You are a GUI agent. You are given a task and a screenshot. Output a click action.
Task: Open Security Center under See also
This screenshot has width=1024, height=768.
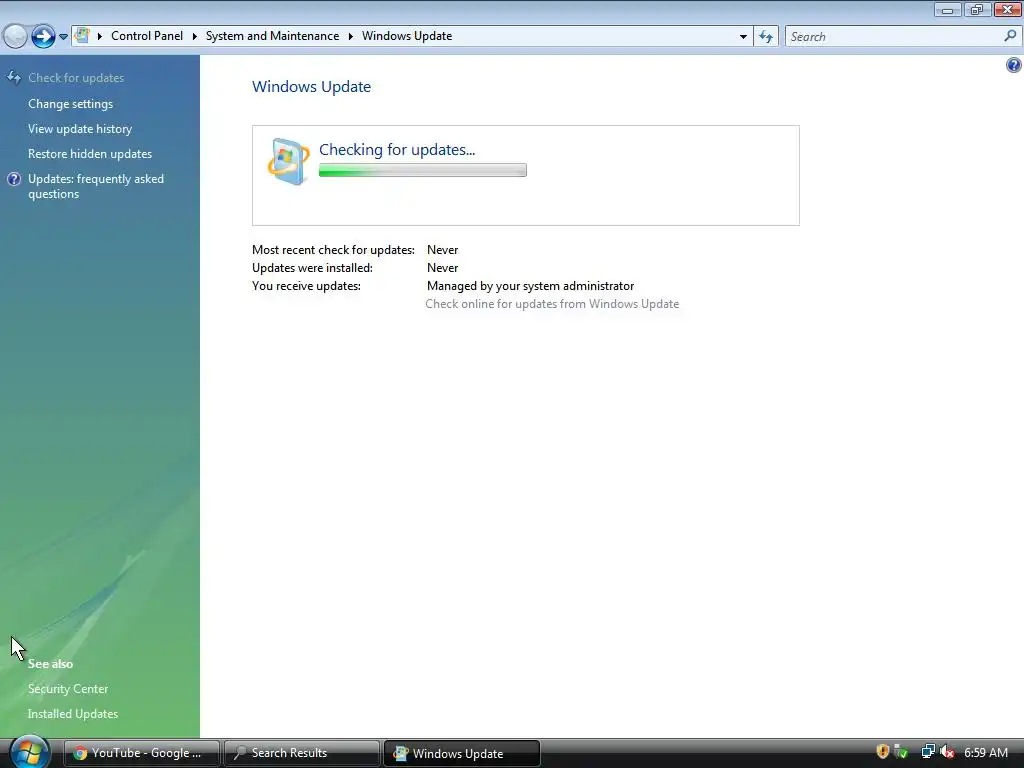68,689
